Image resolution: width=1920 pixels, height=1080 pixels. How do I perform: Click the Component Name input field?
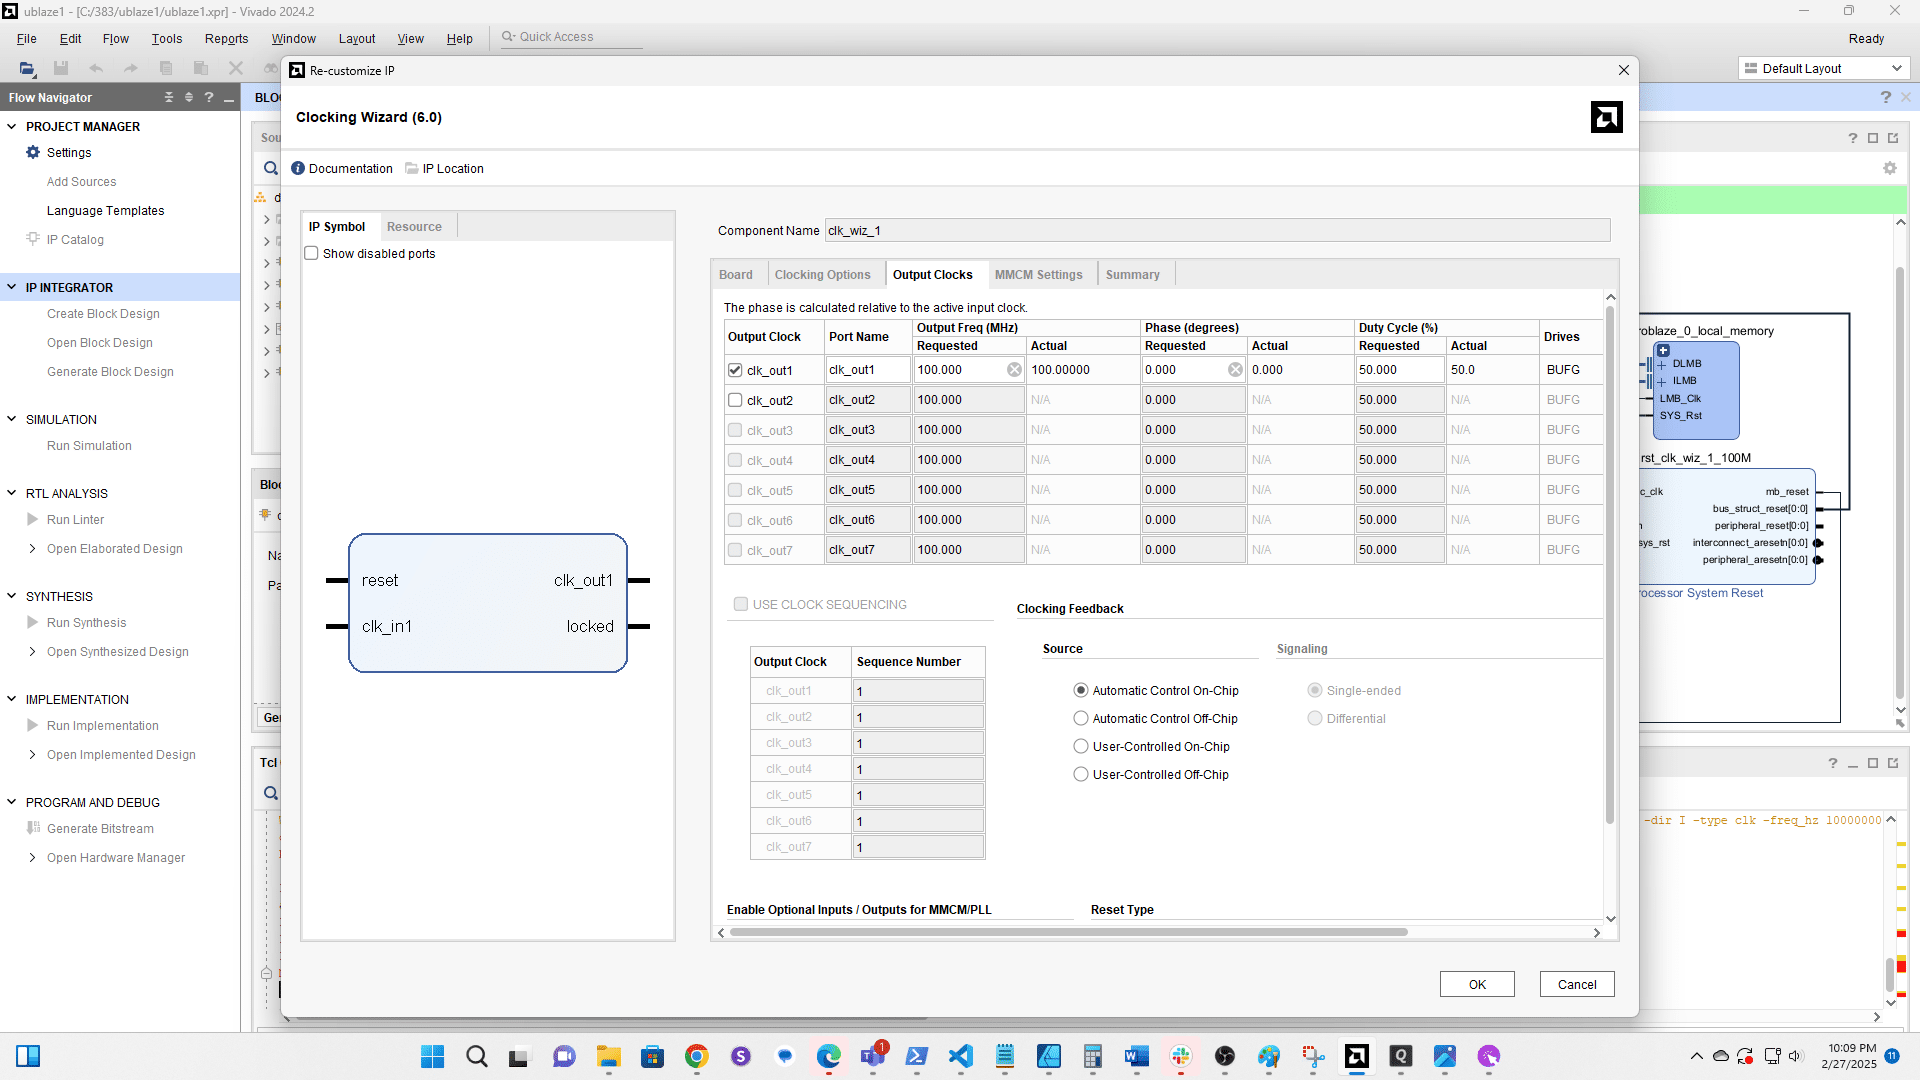click(1216, 231)
